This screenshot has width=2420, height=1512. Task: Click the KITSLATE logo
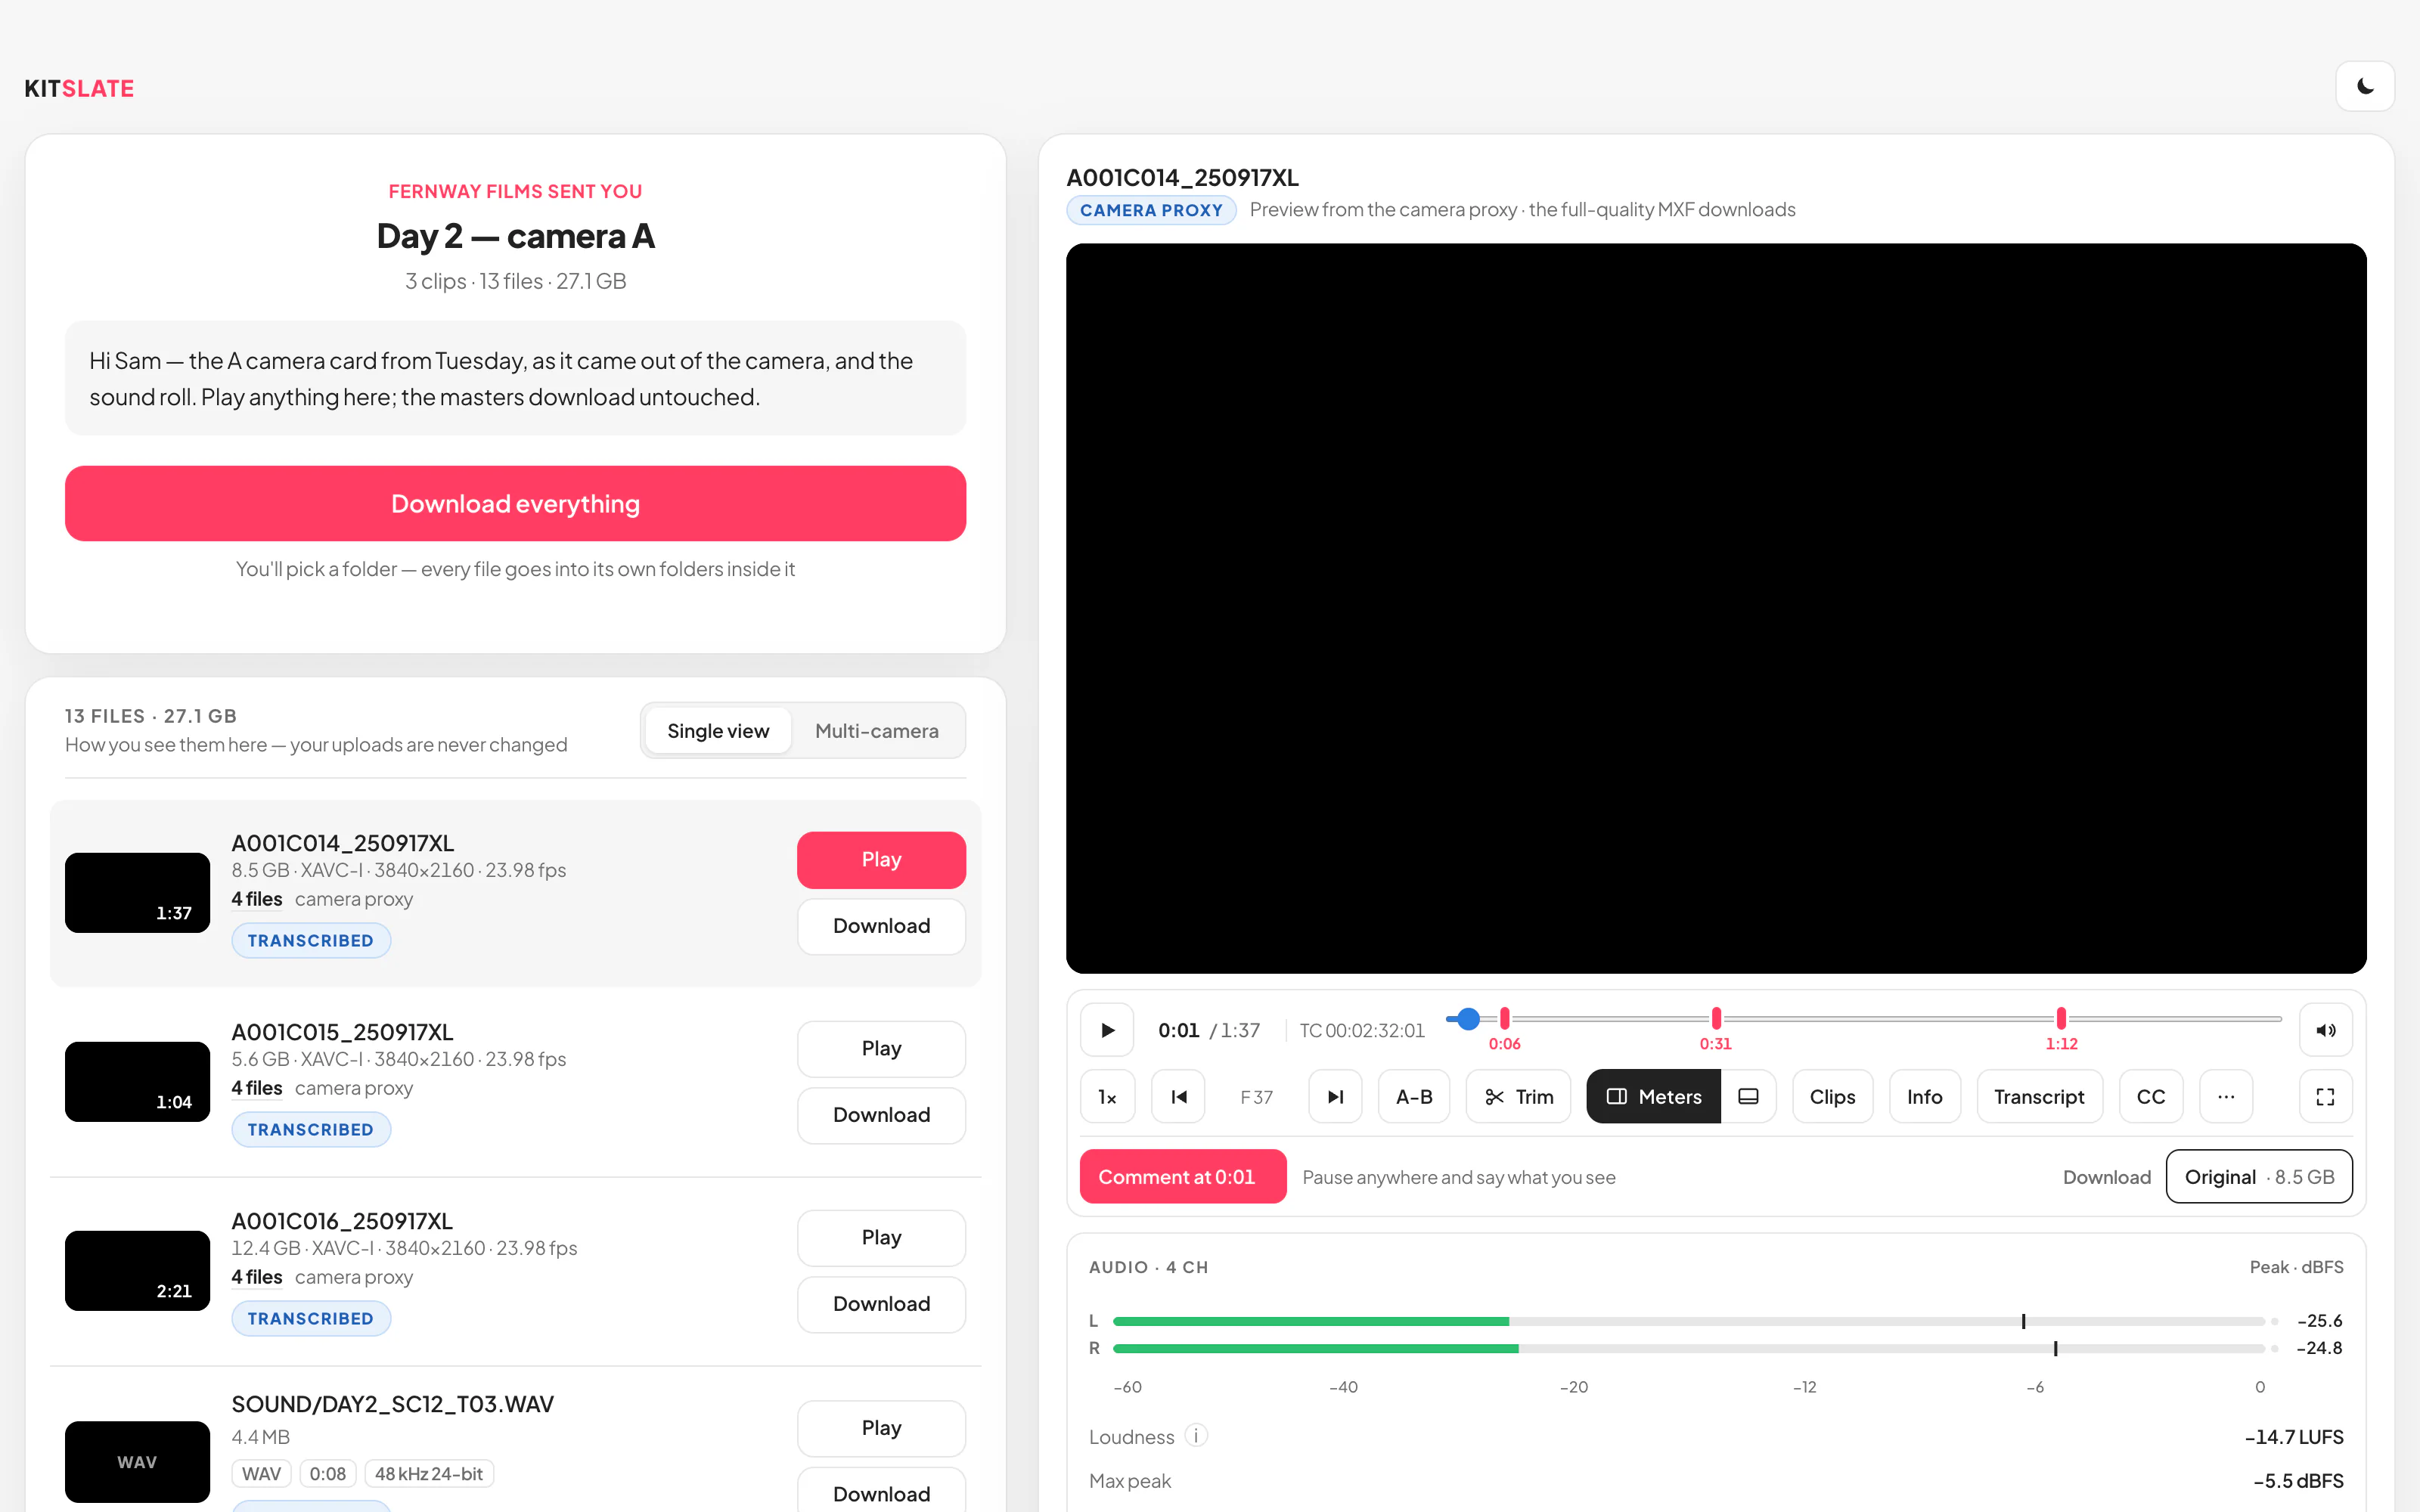[79, 88]
